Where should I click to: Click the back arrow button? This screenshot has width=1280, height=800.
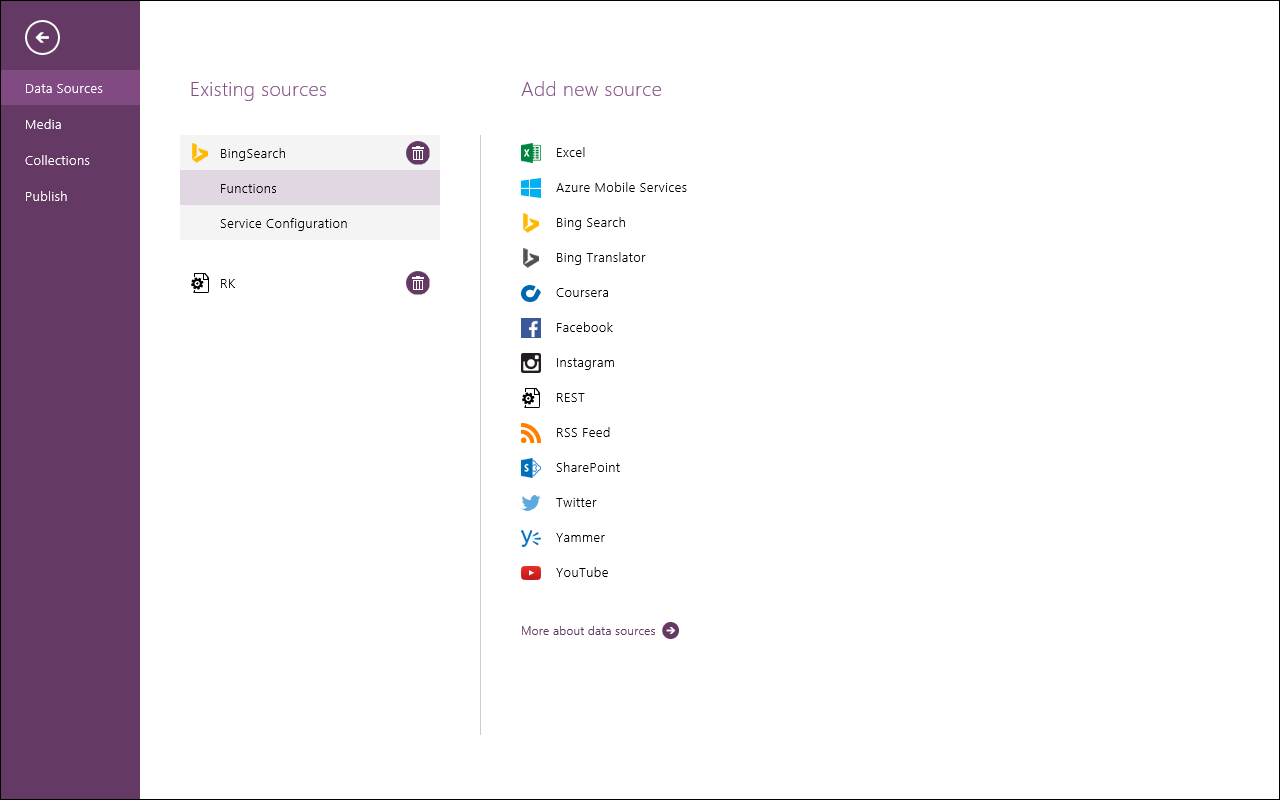pos(43,38)
